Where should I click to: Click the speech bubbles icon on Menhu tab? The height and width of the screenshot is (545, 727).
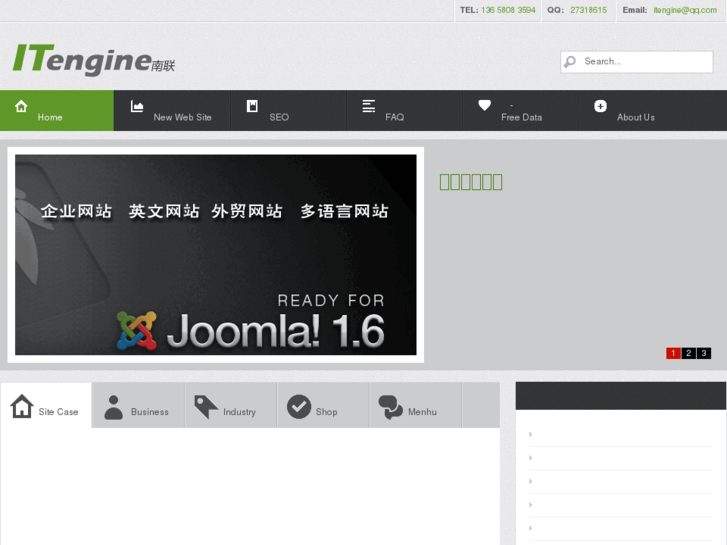point(391,407)
